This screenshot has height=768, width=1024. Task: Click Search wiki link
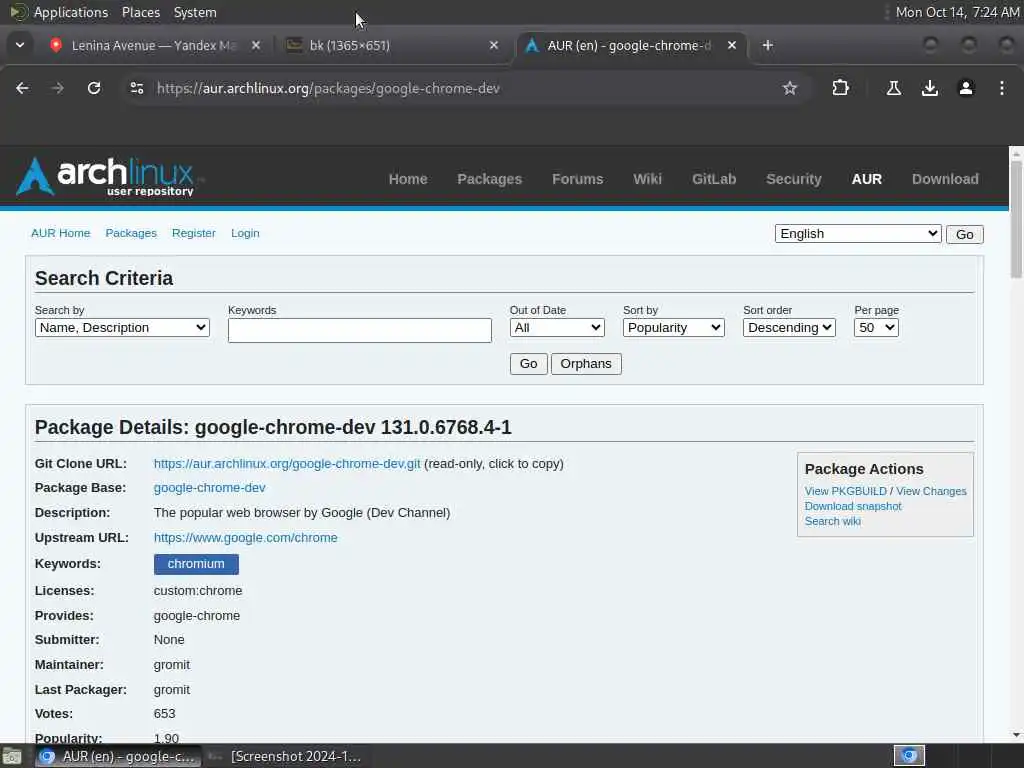(x=833, y=521)
